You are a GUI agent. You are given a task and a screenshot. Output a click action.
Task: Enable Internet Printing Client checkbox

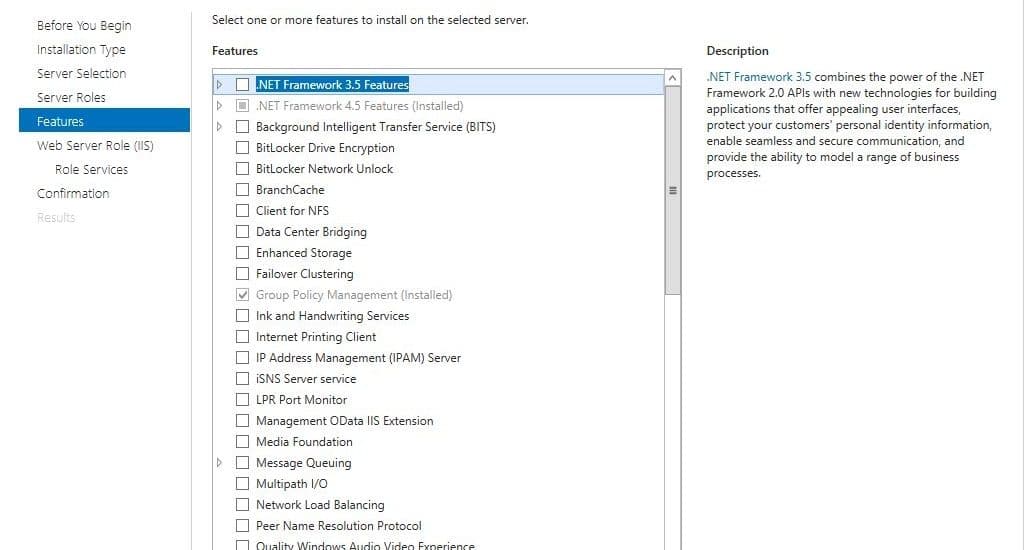point(242,336)
